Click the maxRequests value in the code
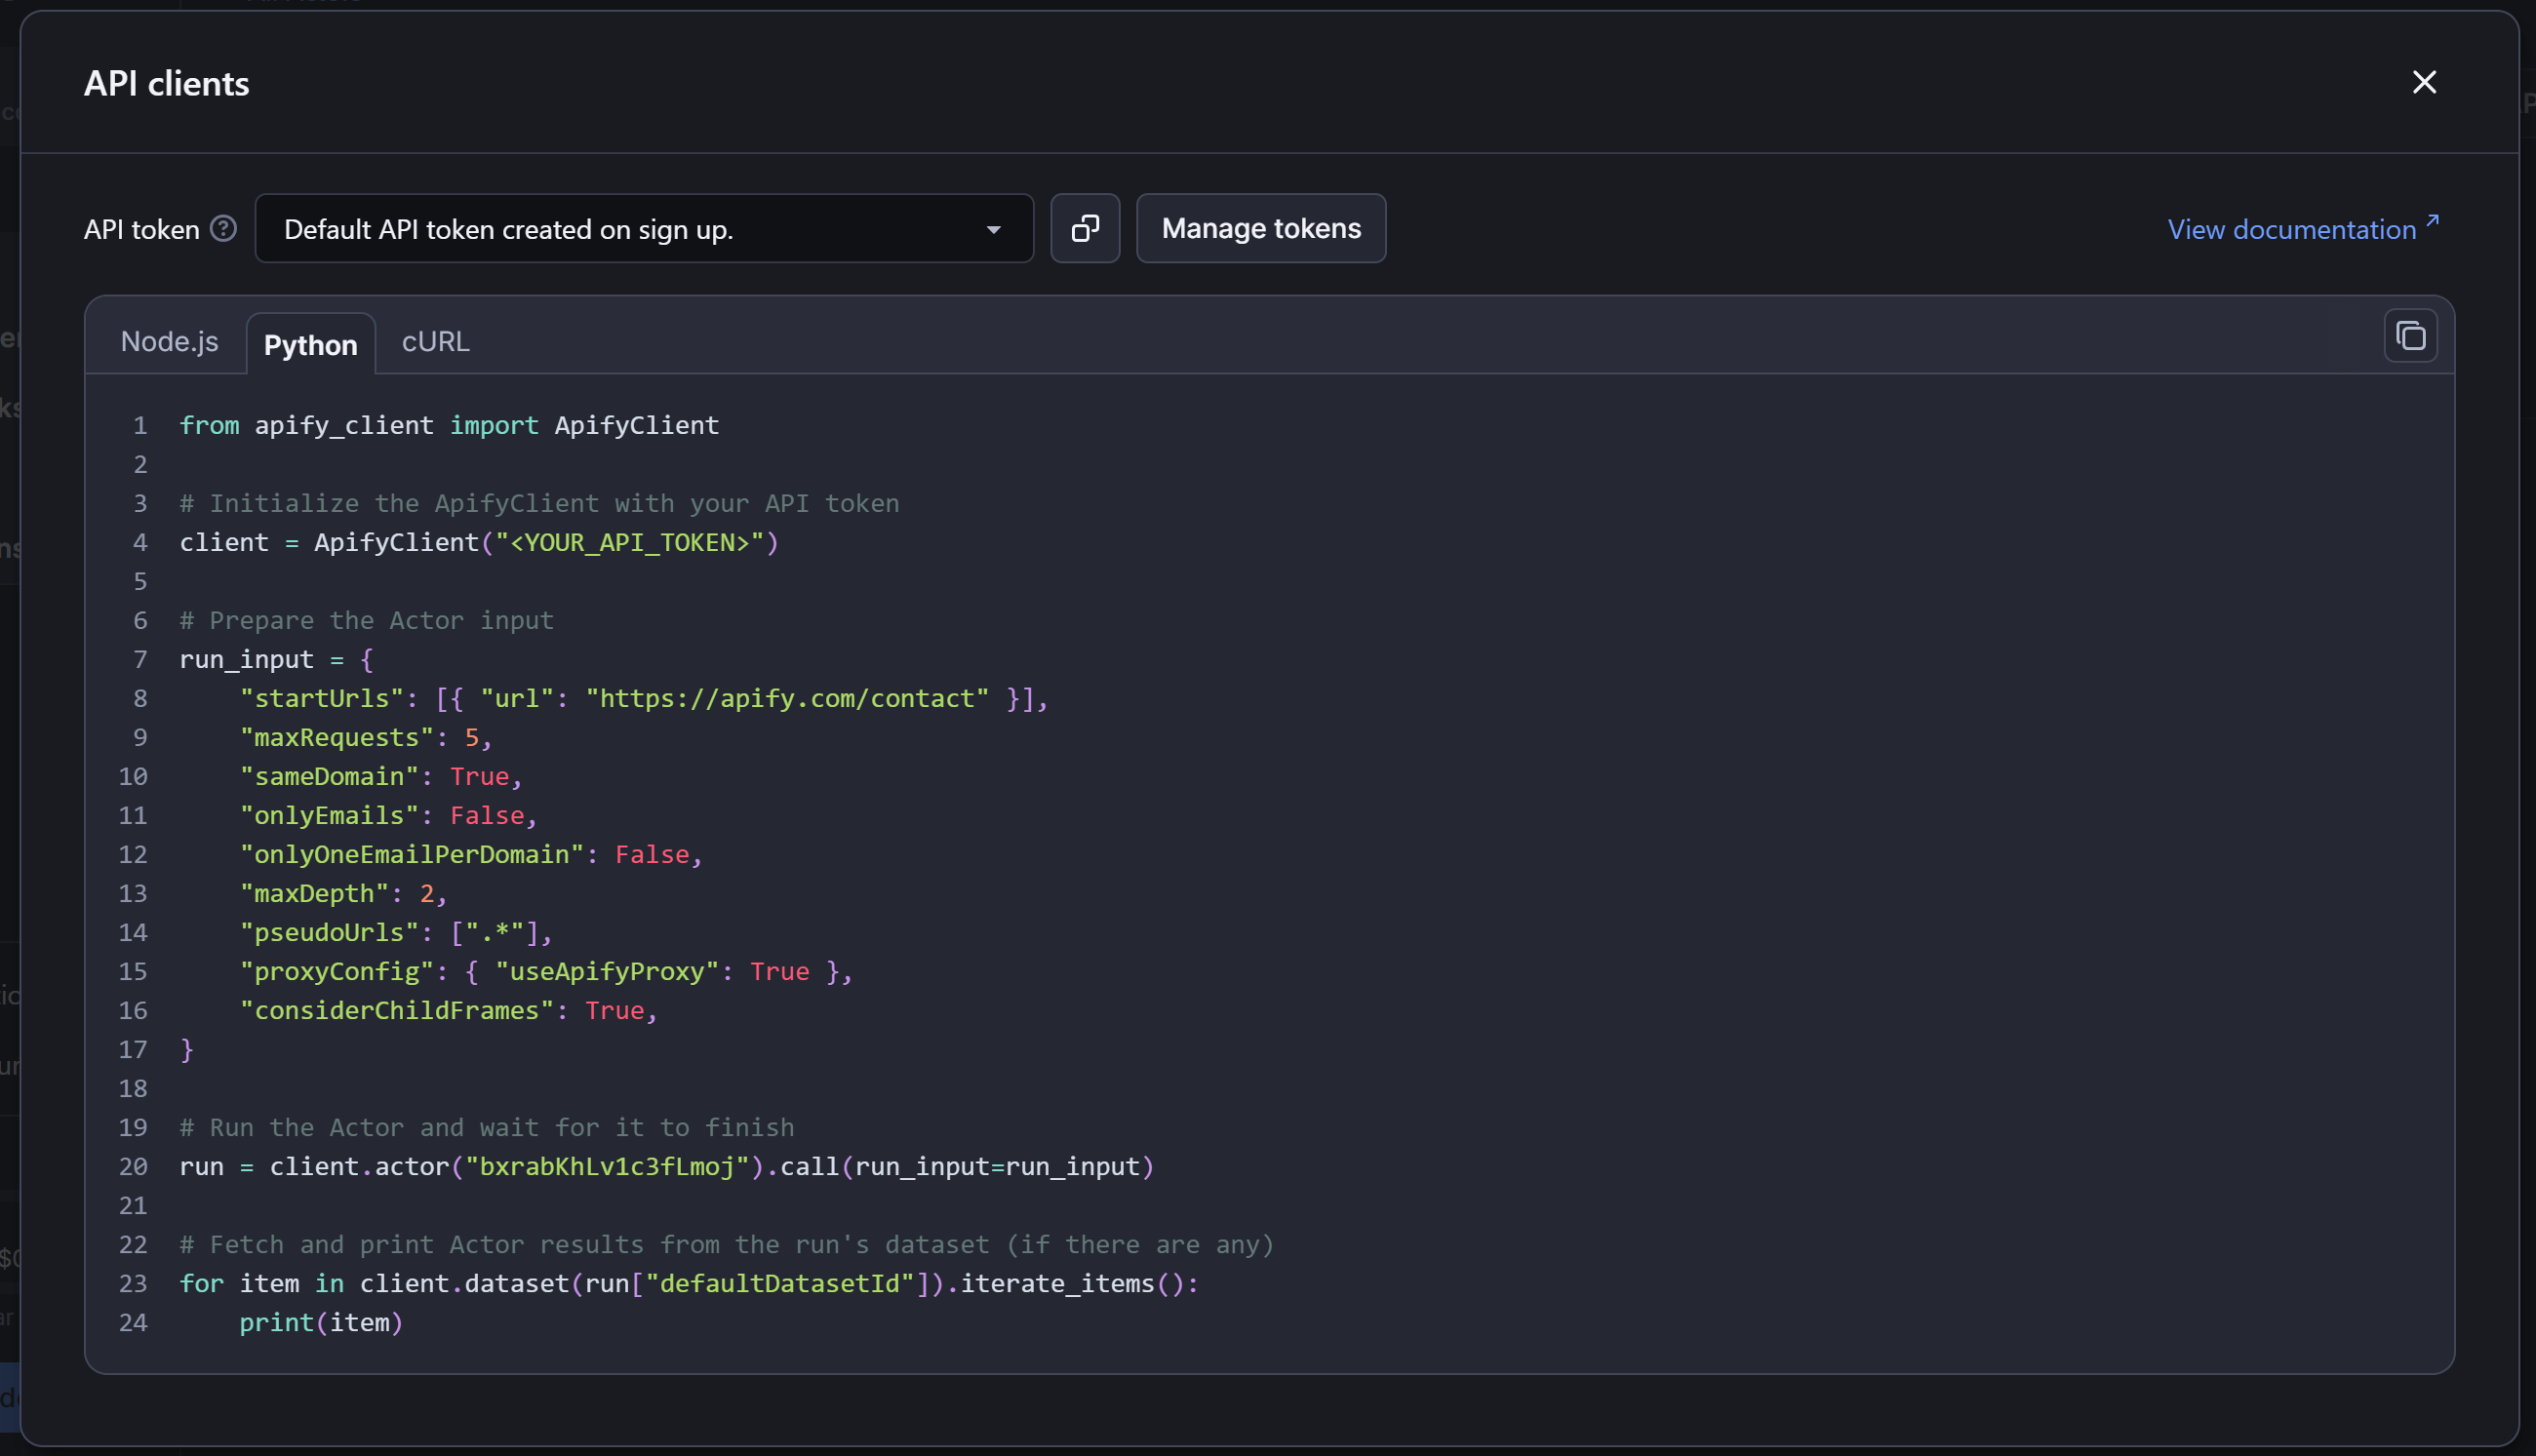 472,737
